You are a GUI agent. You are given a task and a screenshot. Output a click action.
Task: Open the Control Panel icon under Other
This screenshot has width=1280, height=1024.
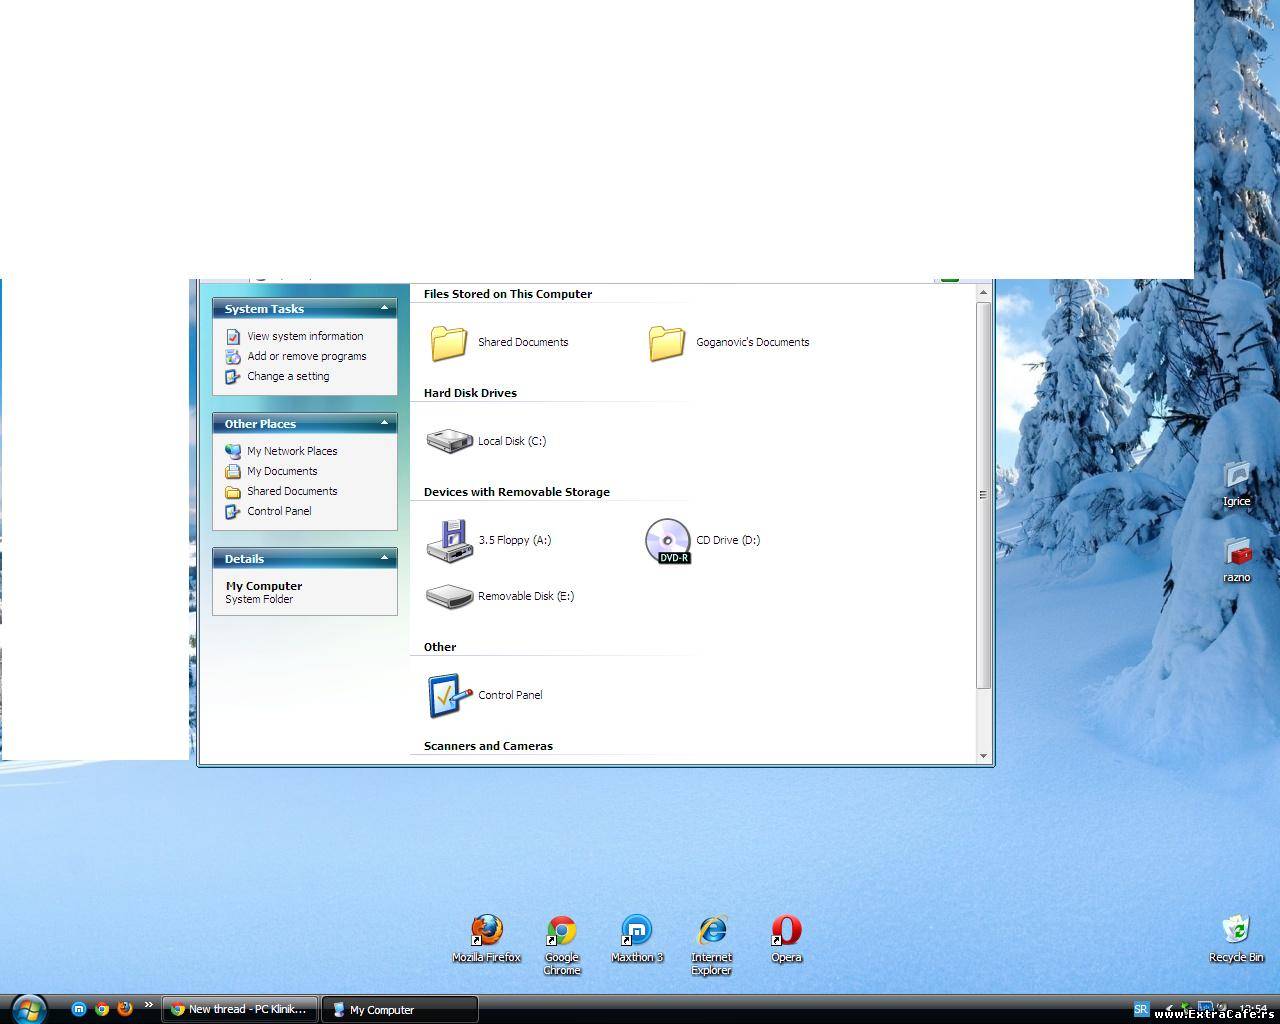pyautogui.click(x=449, y=696)
